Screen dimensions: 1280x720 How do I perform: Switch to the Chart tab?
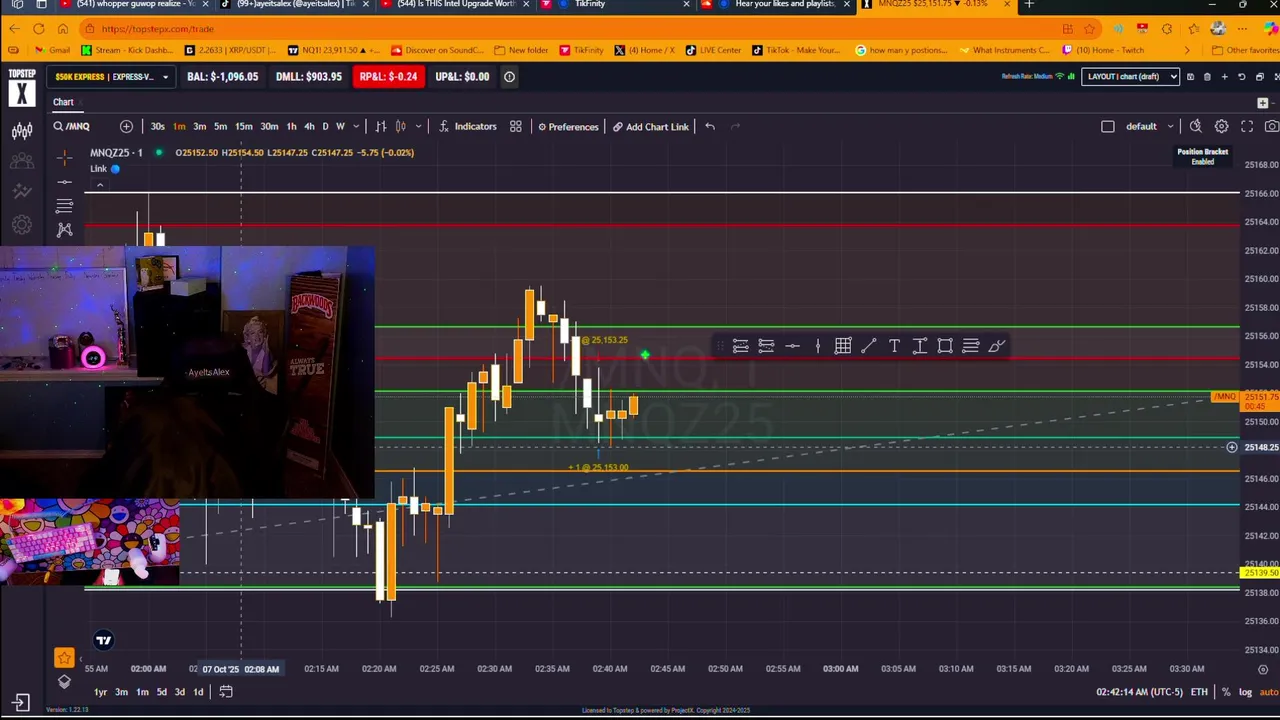(63, 102)
